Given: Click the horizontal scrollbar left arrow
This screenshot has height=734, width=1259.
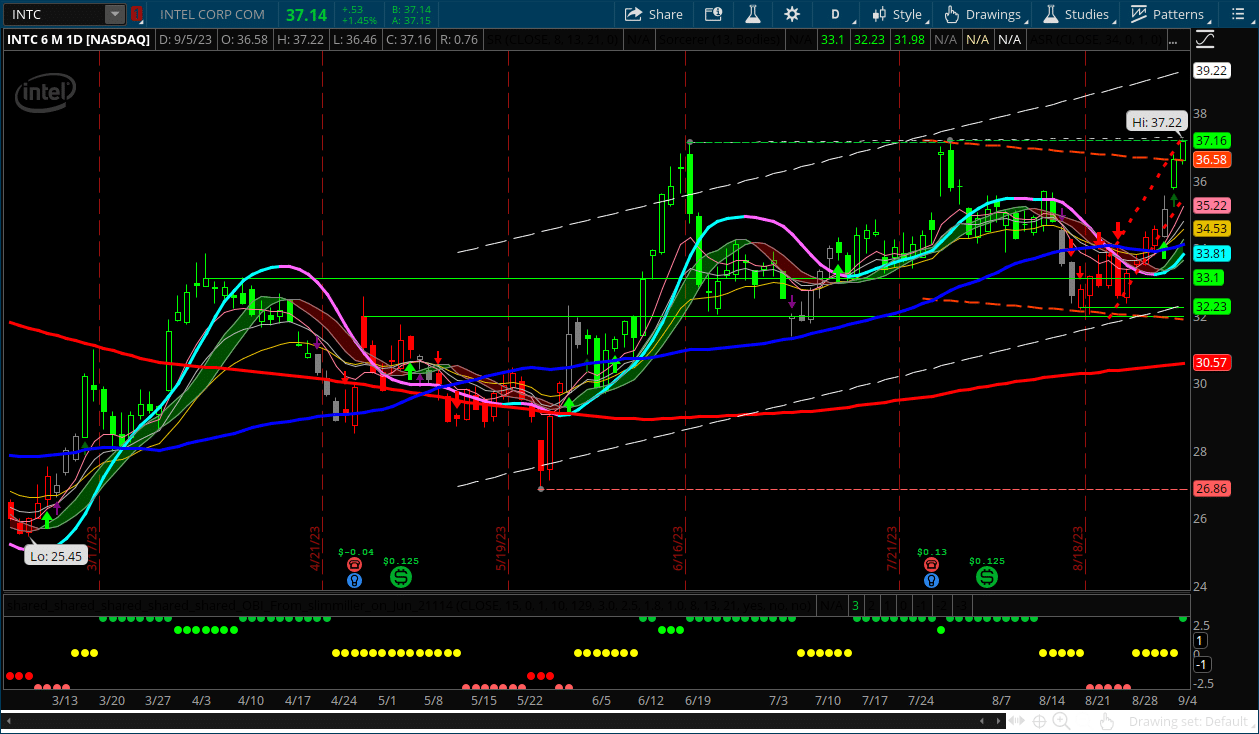Looking at the screenshot, I should [x=10, y=721].
